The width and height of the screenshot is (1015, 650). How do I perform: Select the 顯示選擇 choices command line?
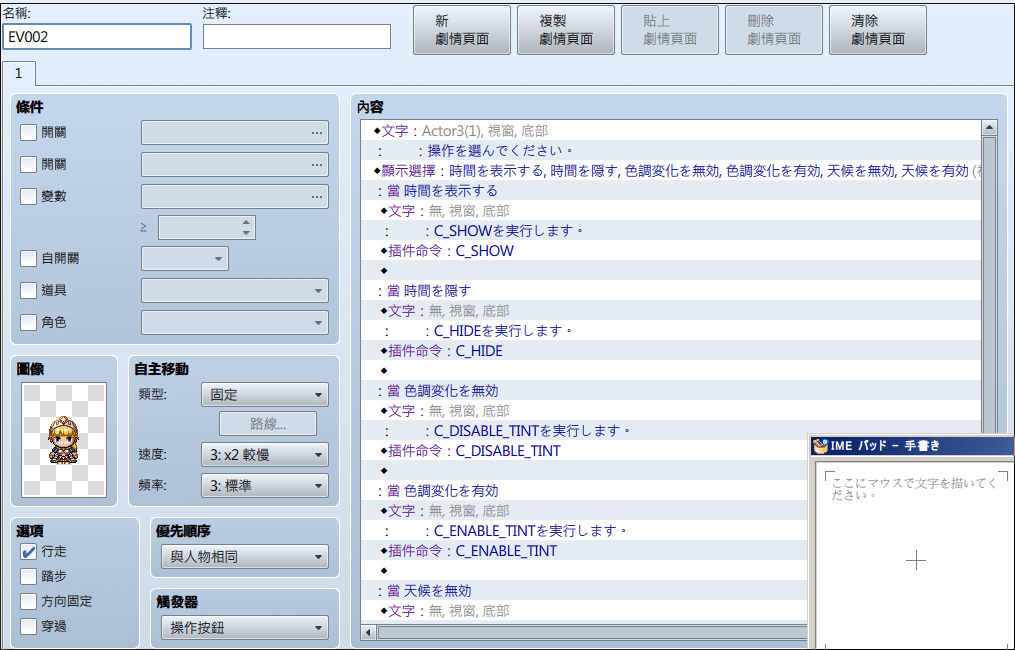click(671, 171)
